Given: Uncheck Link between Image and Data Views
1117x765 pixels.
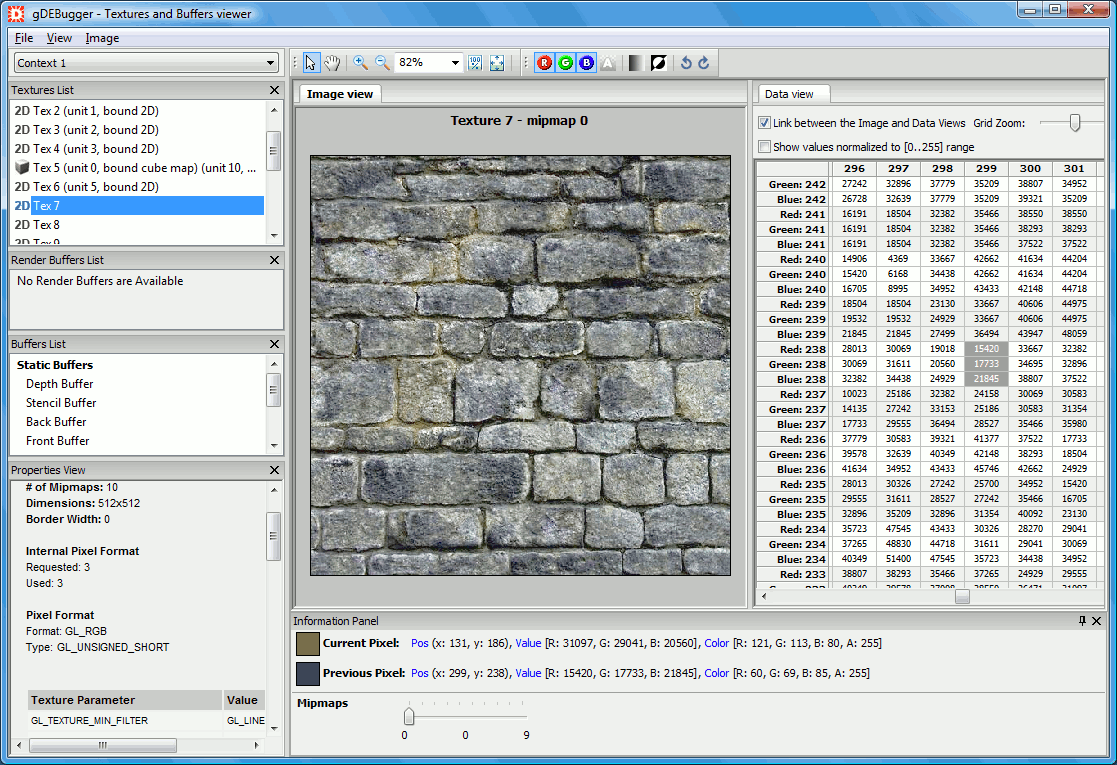Looking at the screenshot, I should click(764, 123).
